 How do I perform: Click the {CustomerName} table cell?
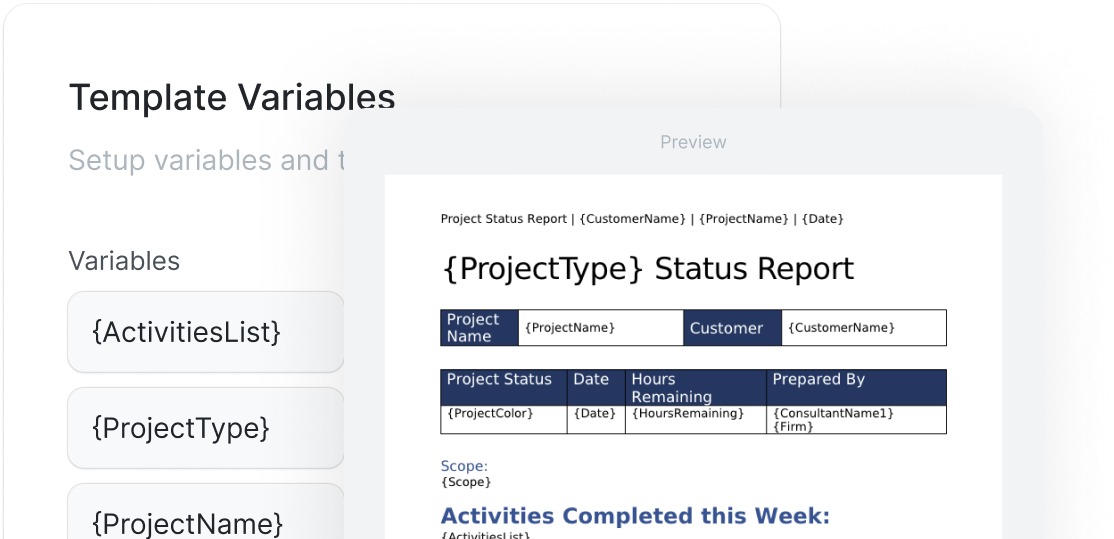click(864, 328)
